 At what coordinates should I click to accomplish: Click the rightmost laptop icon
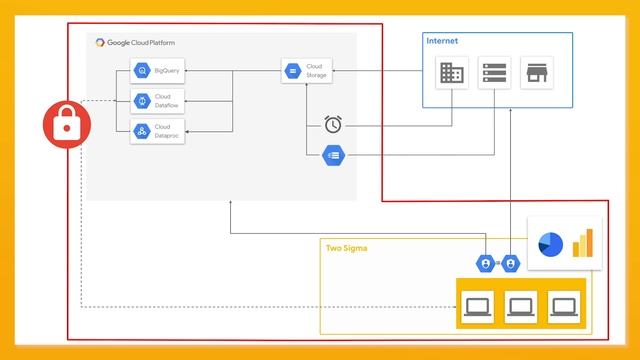[564, 307]
